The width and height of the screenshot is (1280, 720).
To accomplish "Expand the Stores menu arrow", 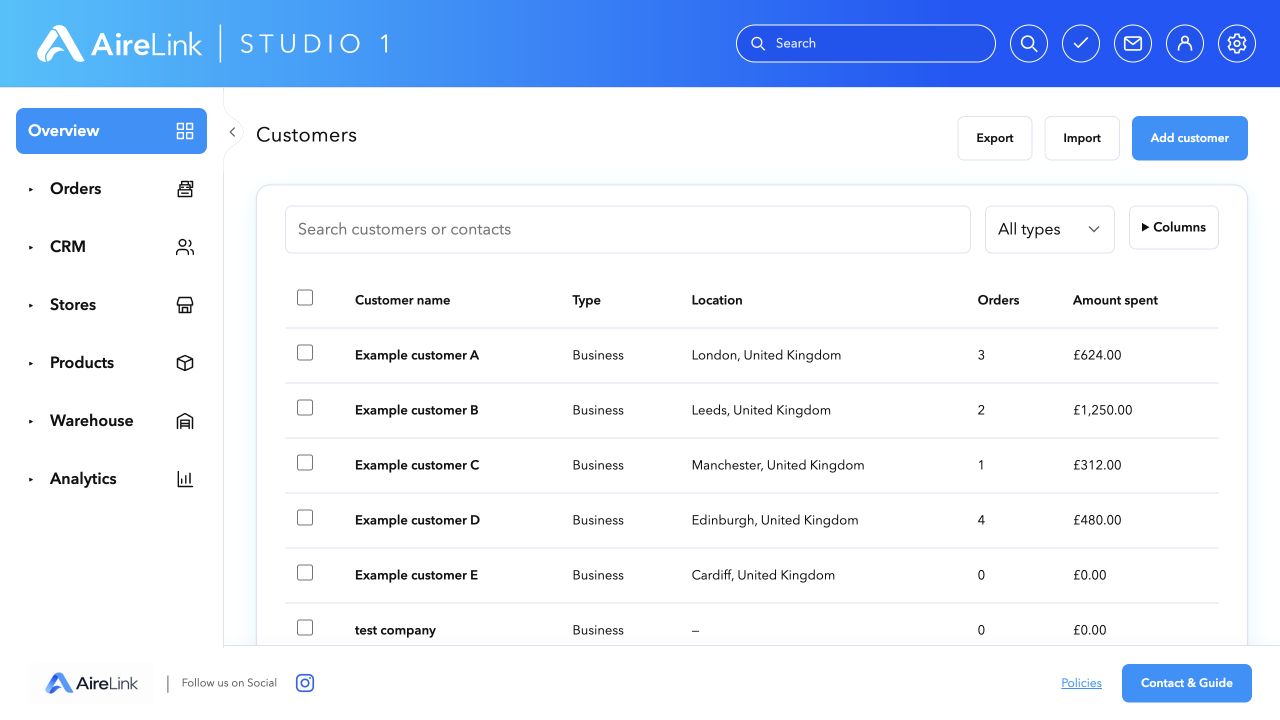I will point(31,305).
